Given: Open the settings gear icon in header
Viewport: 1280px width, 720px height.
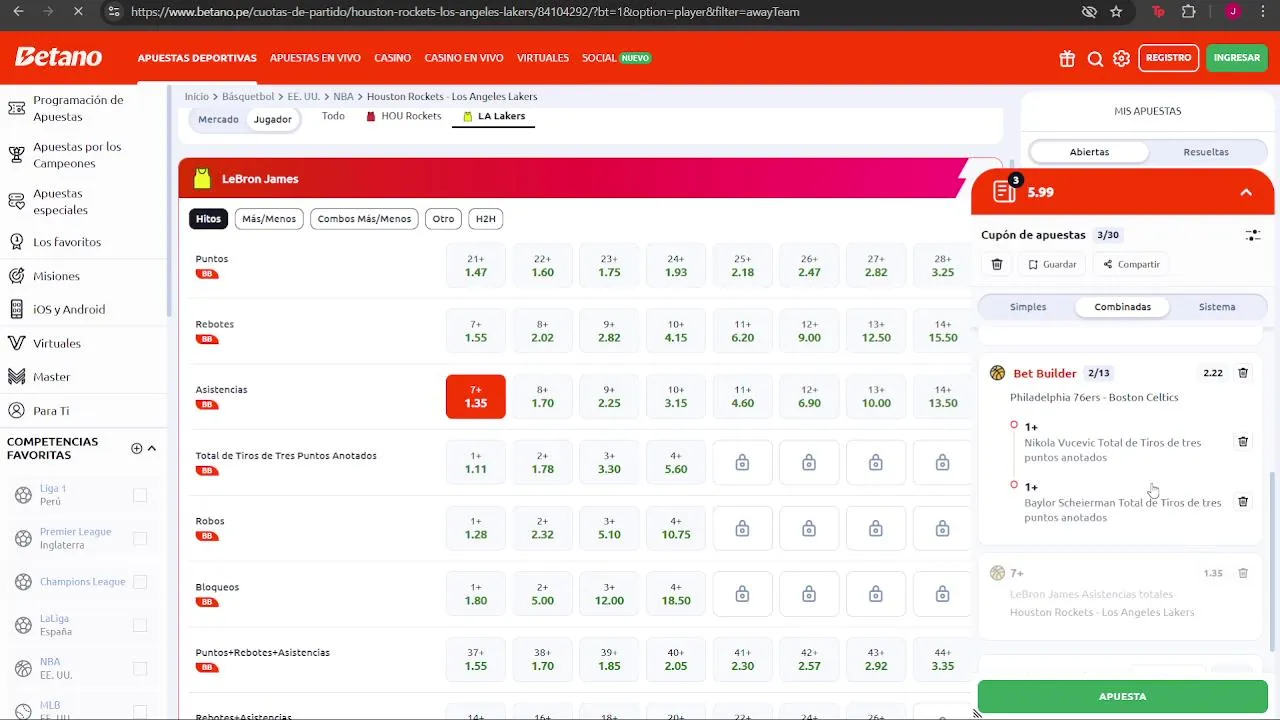Looking at the screenshot, I should coord(1121,58).
